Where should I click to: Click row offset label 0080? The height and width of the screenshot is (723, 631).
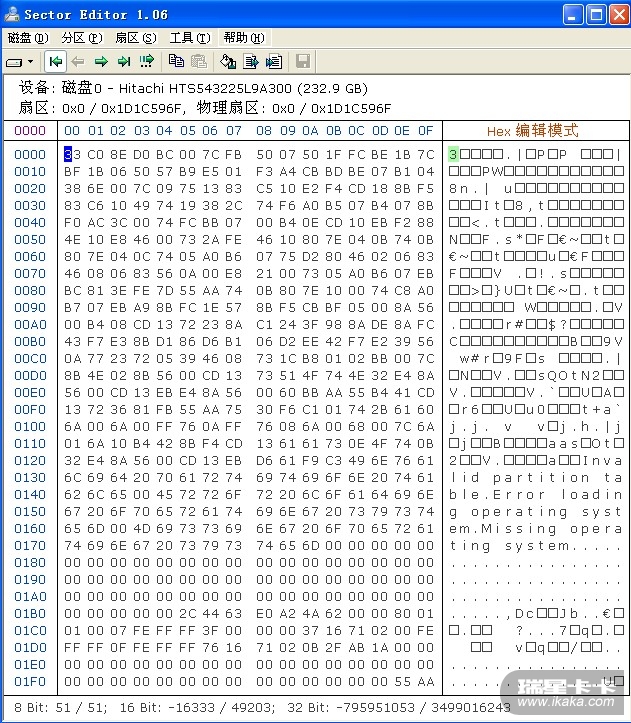(30, 290)
